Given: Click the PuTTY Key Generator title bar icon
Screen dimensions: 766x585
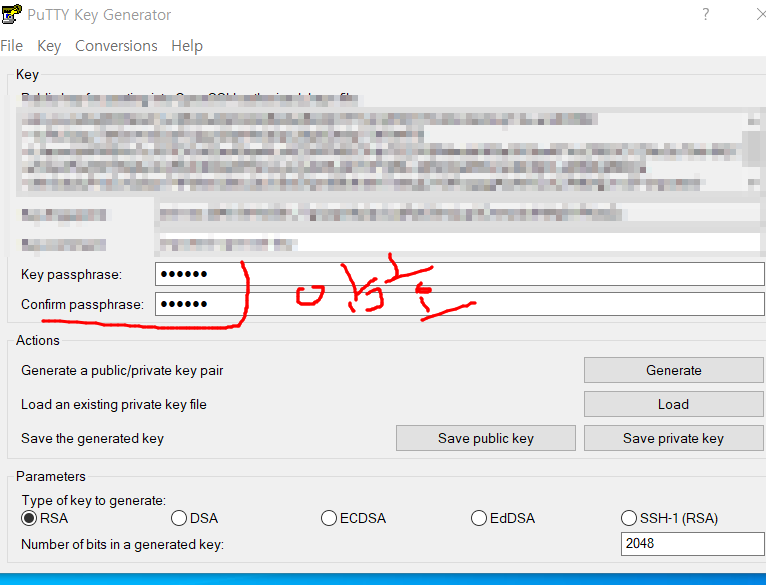Looking at the screenshot, I should [11, 14].
